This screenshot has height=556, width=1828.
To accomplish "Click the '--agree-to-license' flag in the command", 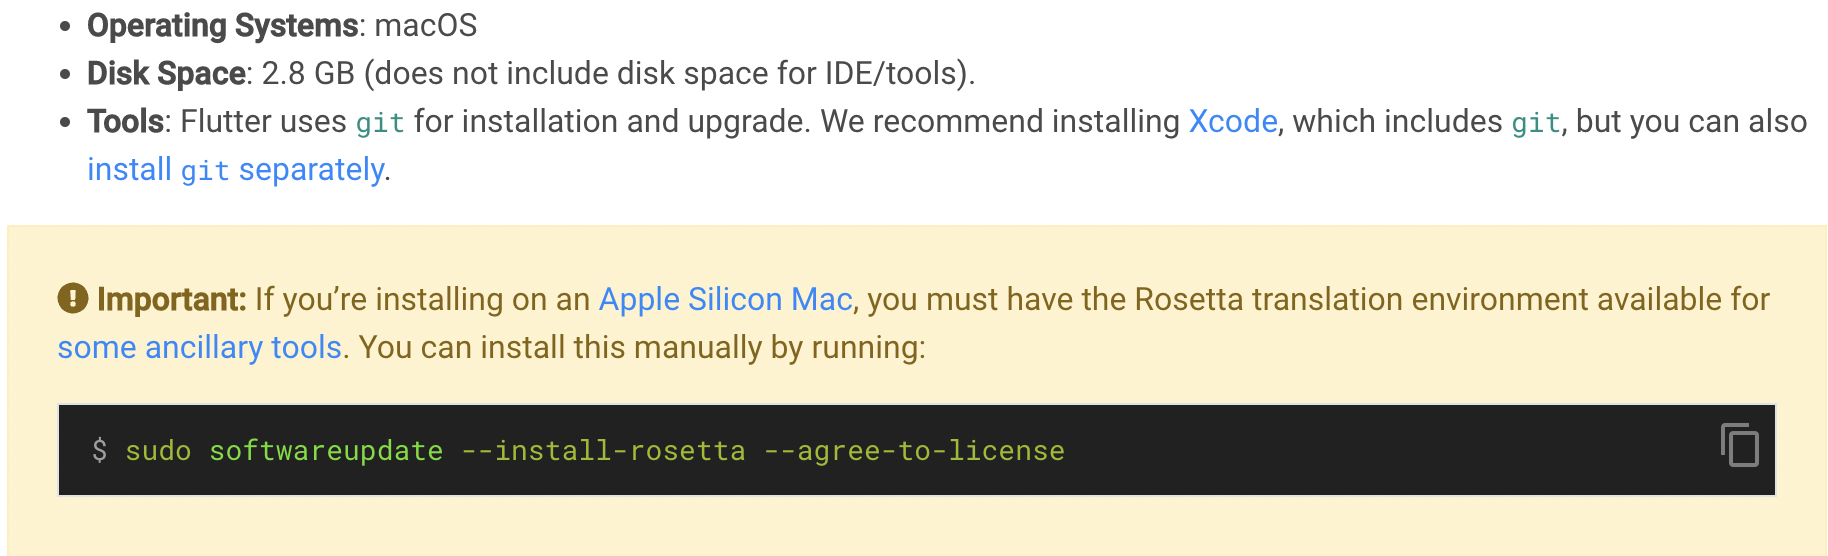I will tap(914, 451).
